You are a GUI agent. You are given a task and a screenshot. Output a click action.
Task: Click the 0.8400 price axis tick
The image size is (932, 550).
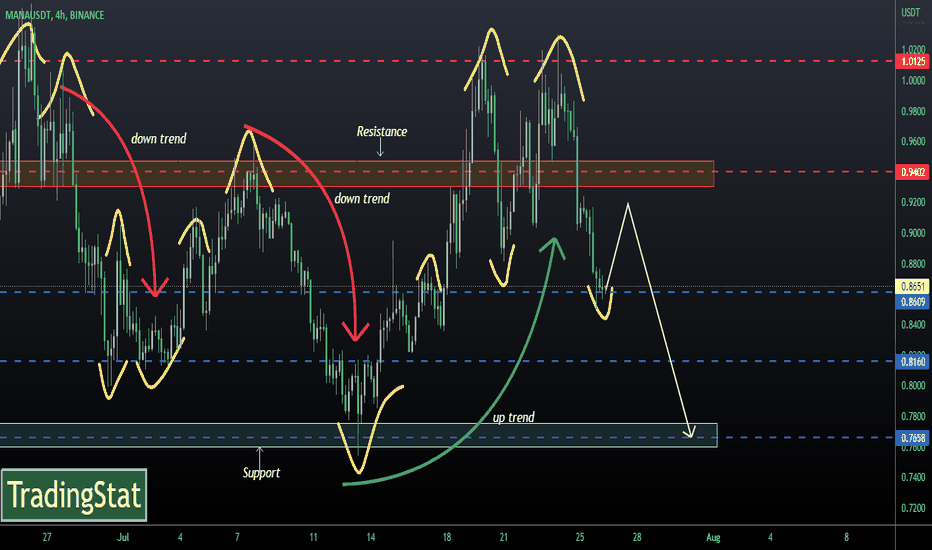point(913,325)
